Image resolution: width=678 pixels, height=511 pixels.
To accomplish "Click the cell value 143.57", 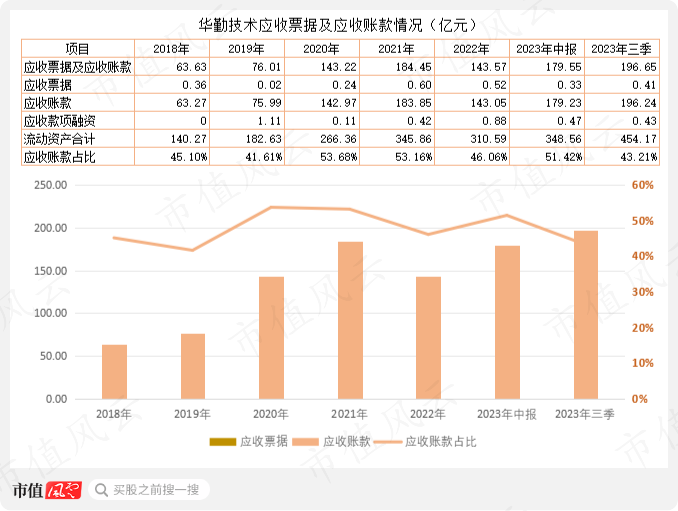I will tap(489, 67).
